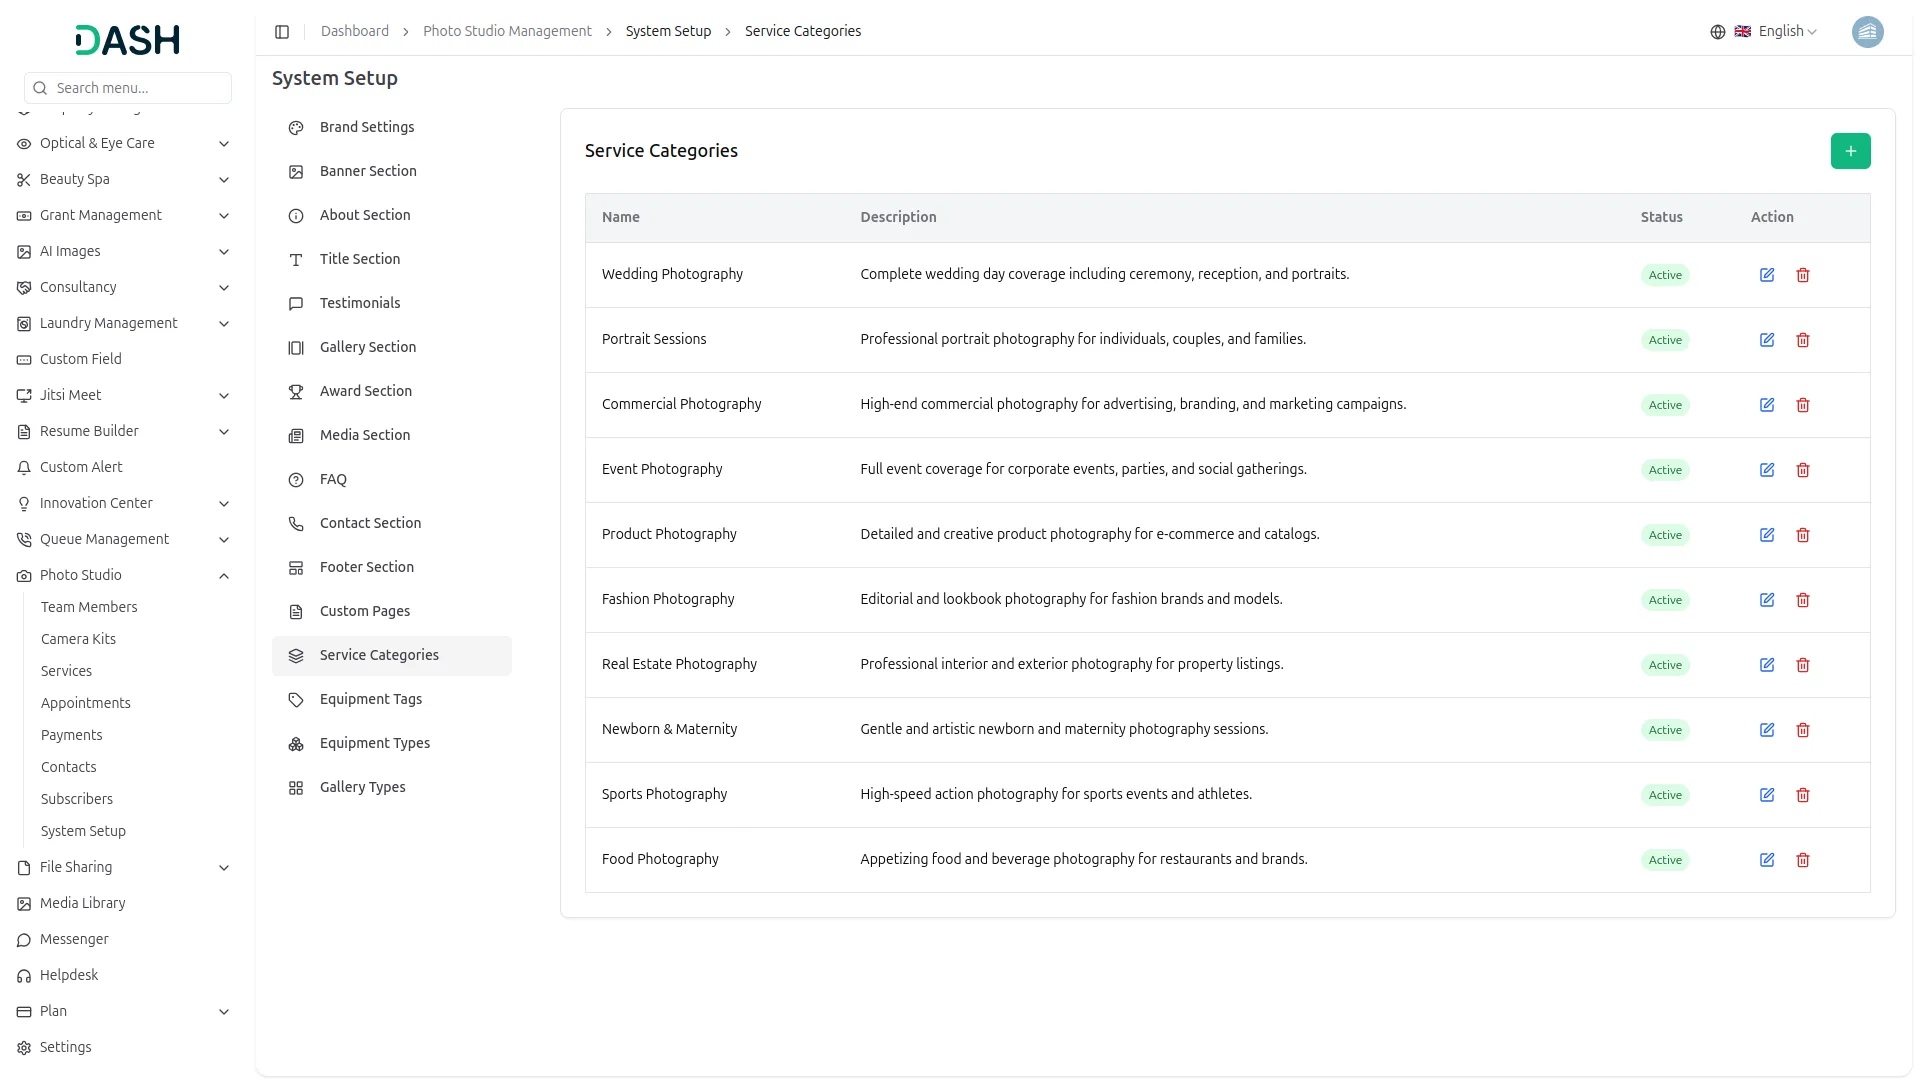1920x1080 pixels.
Task: Click the Contact Section phone icon
Action: click(x=294, y=523)
